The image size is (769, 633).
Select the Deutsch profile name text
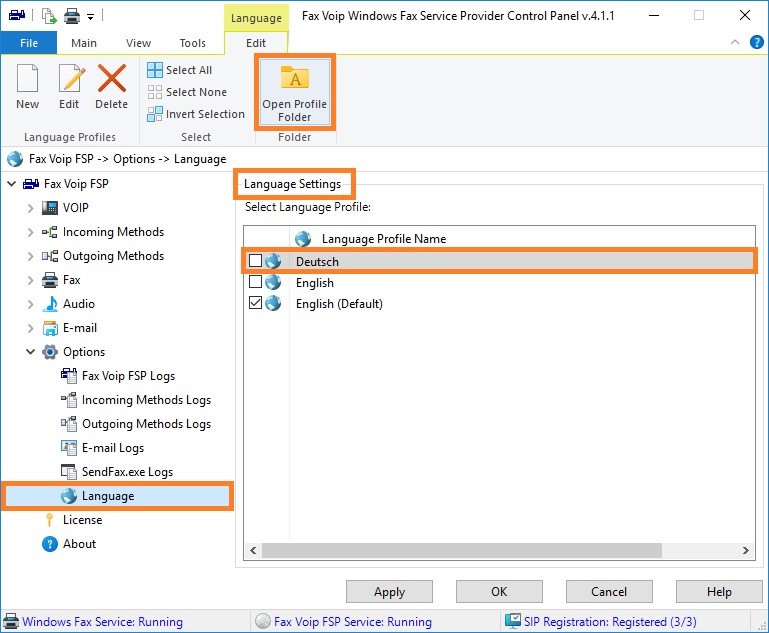click(317, 262)
